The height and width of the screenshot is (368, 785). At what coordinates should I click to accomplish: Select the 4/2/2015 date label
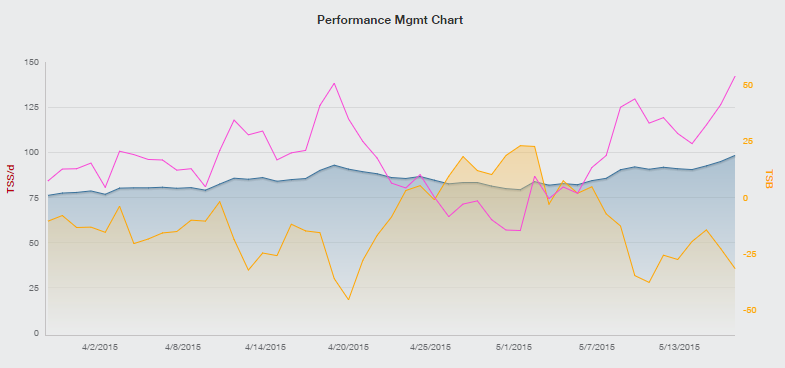100,347
